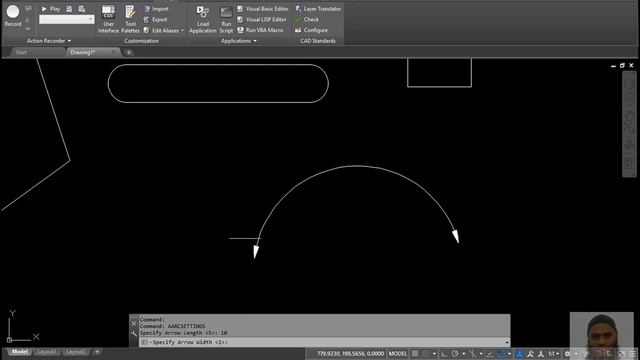This screenshot has width=640, height=360.
Task: Open Layer Translator
Action: point(318,9)
